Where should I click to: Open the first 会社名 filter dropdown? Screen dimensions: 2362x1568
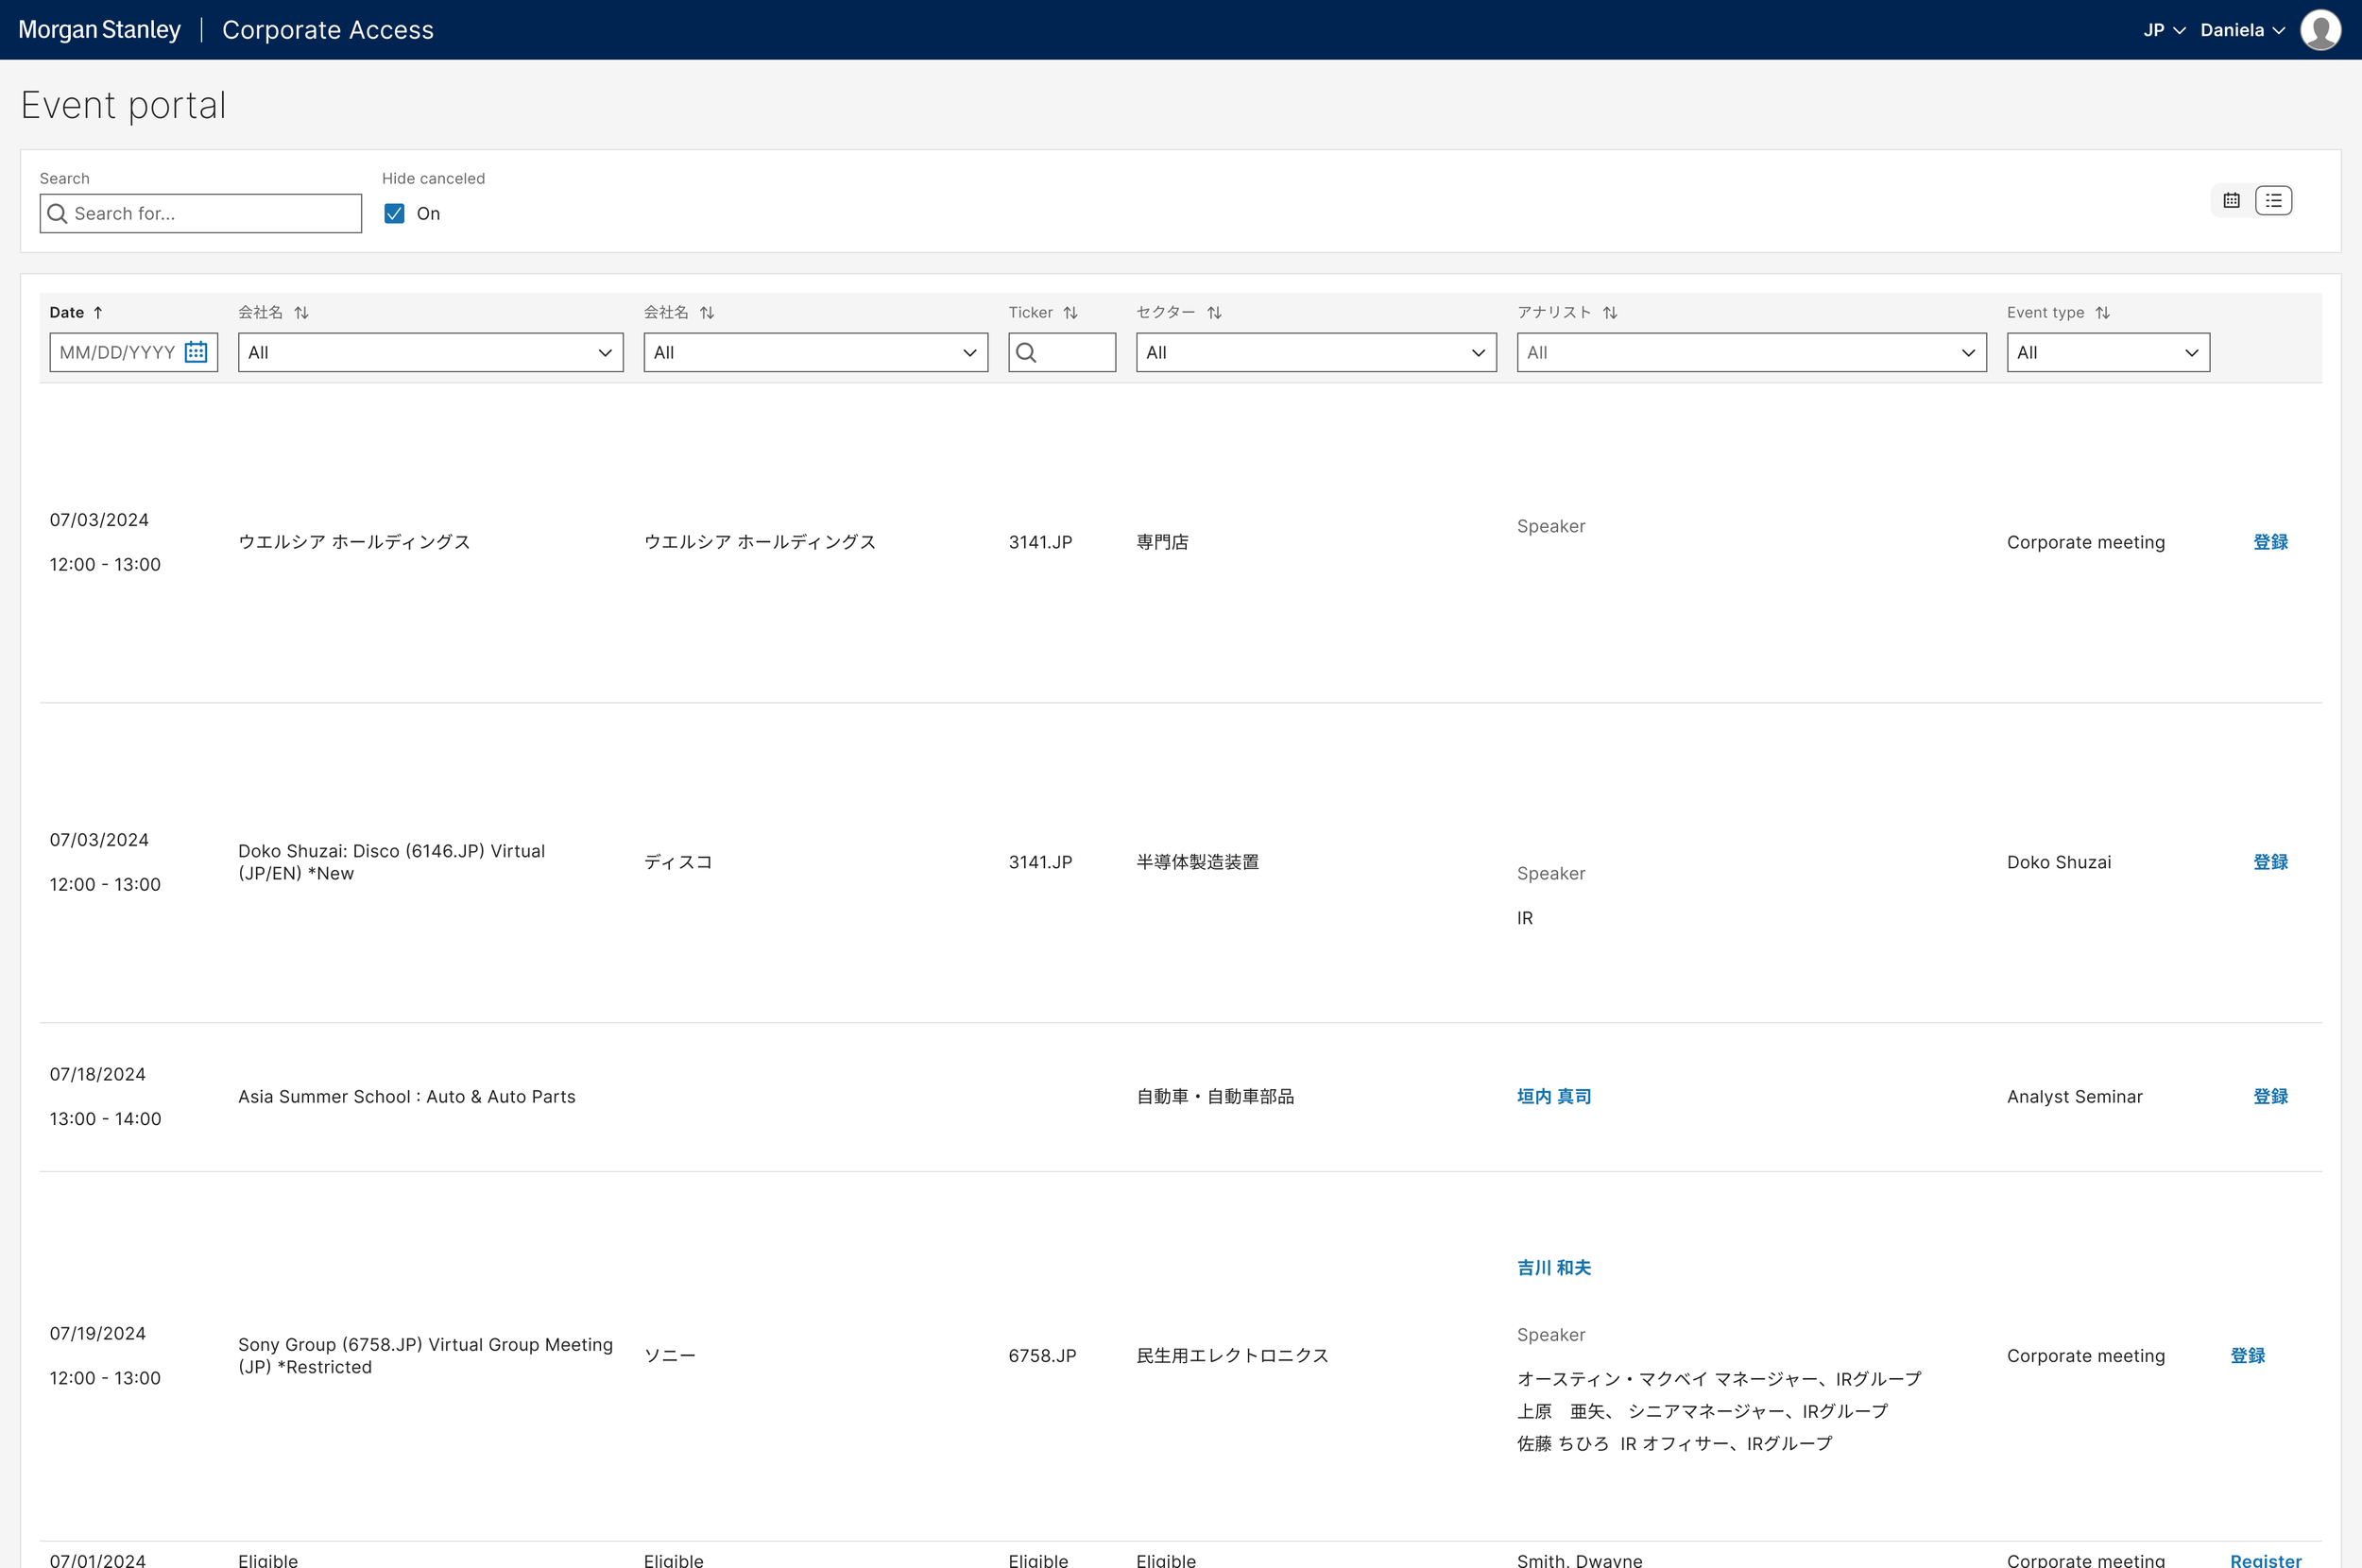point(430,352)
